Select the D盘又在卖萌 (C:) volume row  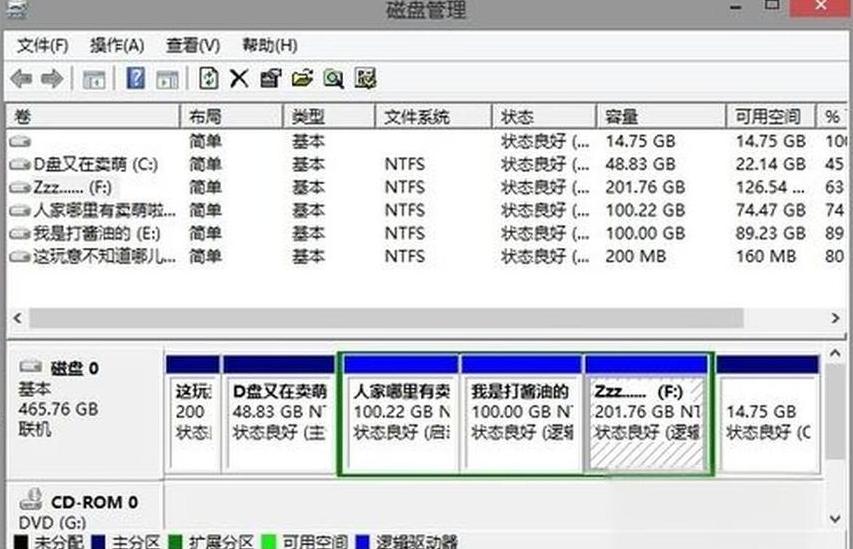click(x=427, y=164)
